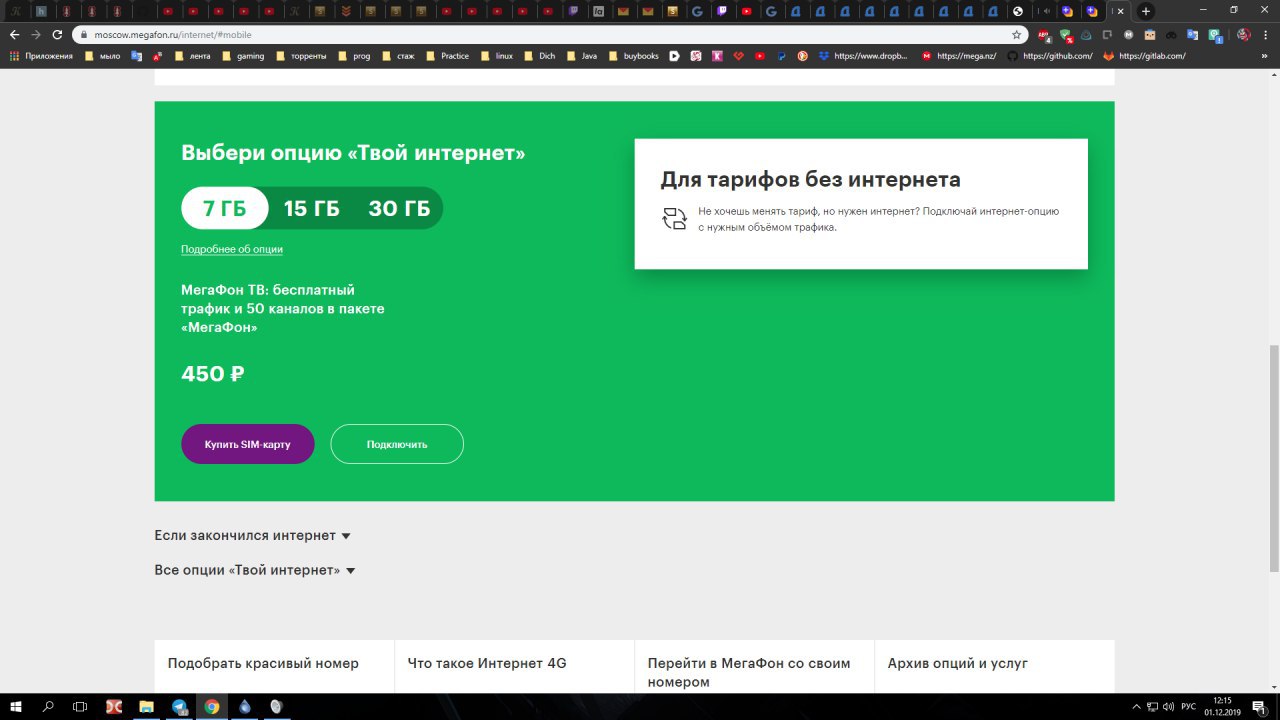Open the linux bookmark folder
1280x720 pixels.
(x=497, y=56)
